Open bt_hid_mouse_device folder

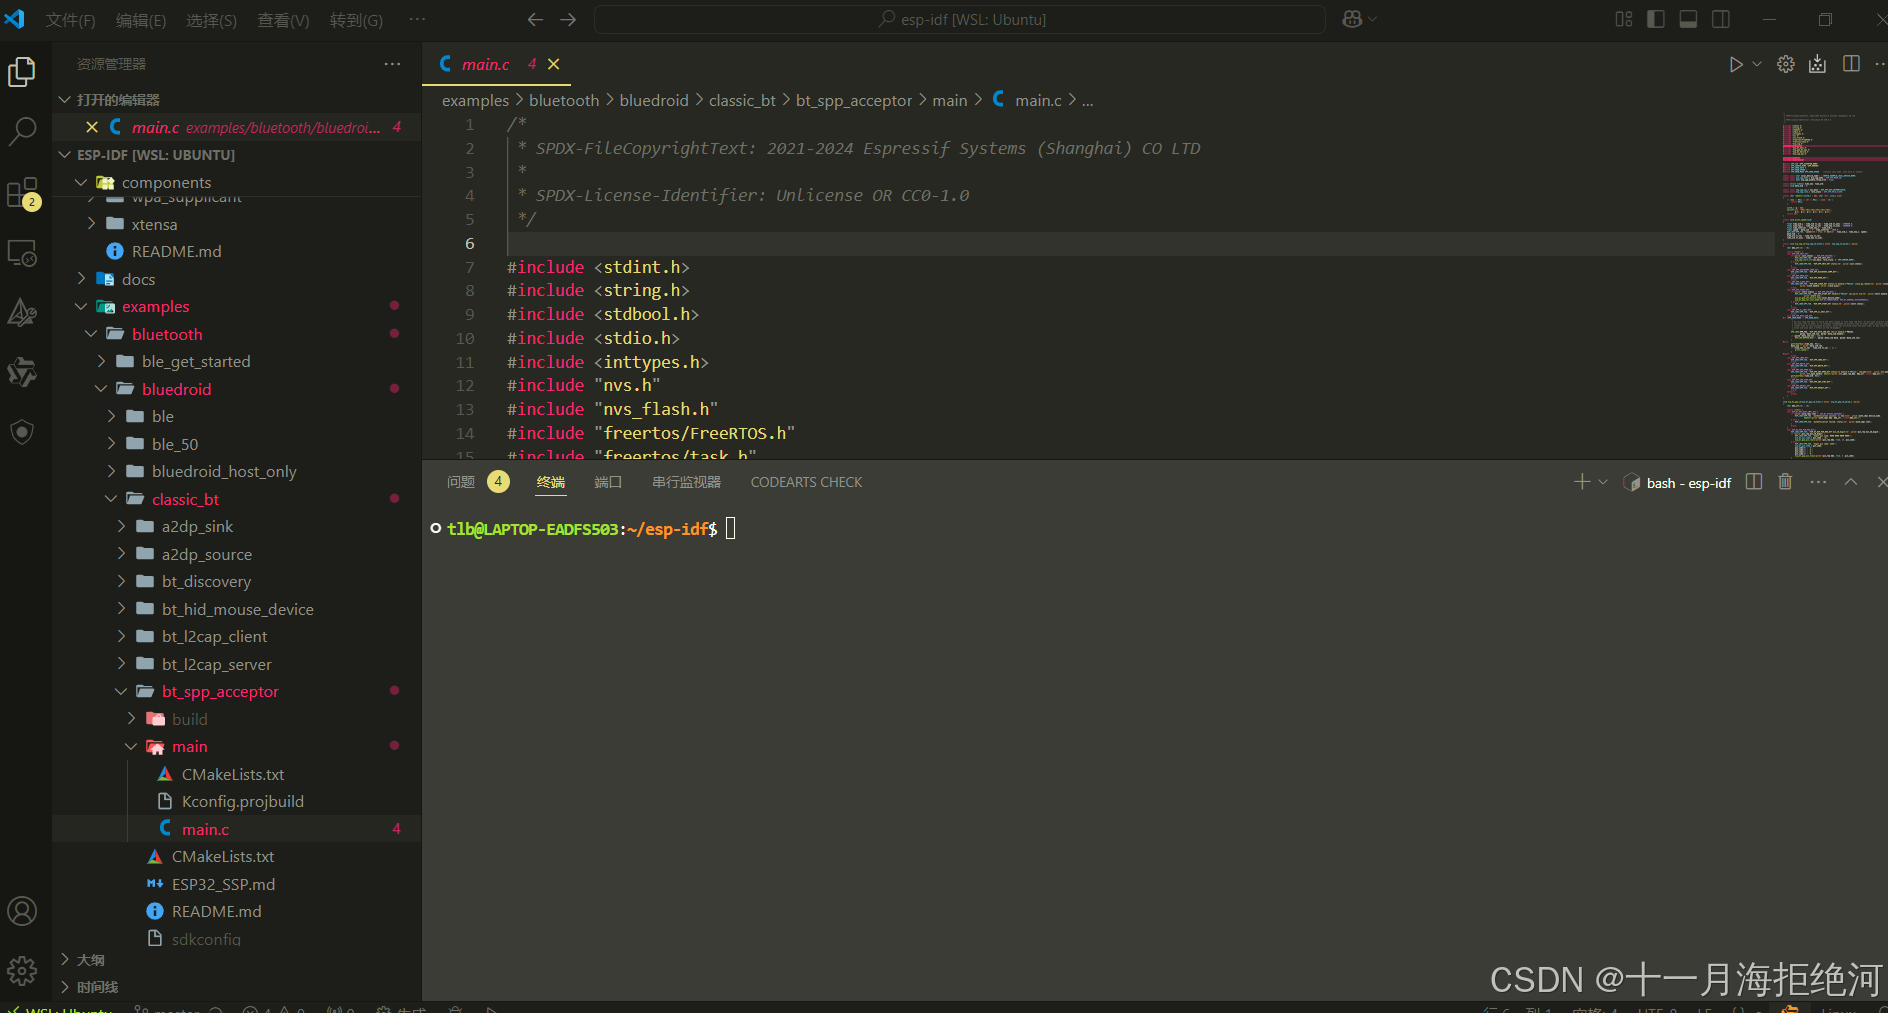[238, 609]
